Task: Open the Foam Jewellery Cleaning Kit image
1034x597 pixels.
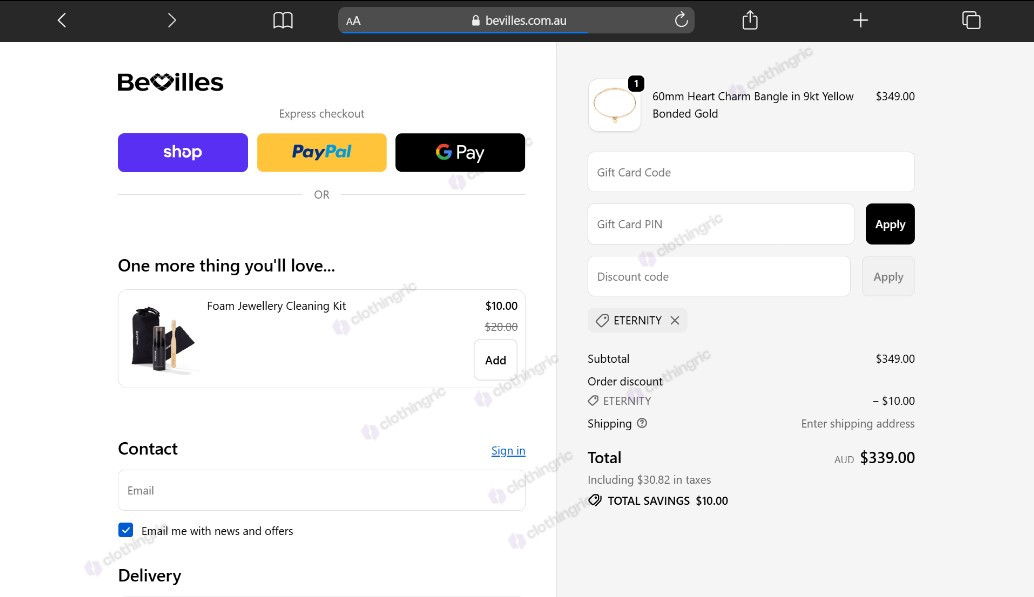Action: (162, 338)
